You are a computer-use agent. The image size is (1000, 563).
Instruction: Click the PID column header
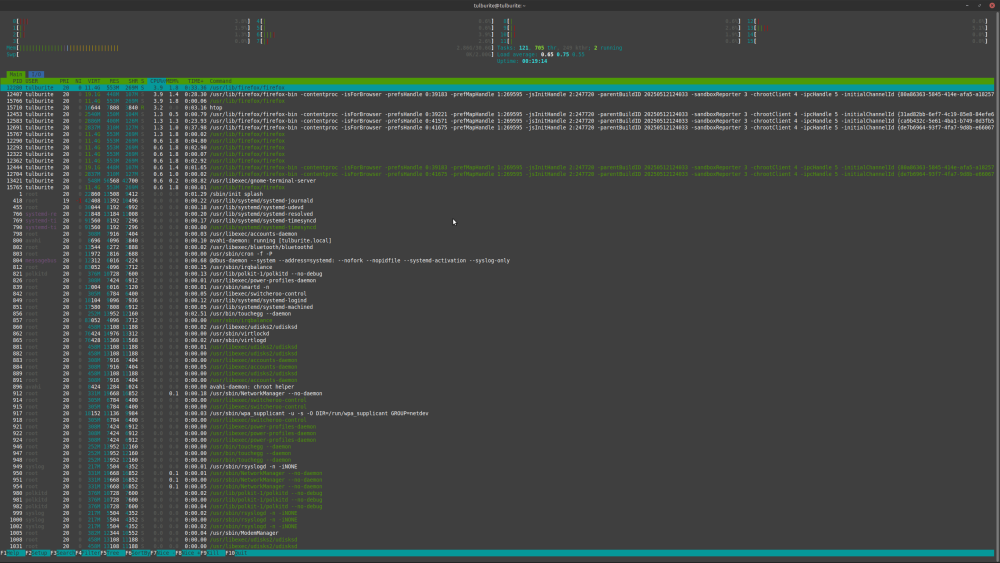pos(17,81)
